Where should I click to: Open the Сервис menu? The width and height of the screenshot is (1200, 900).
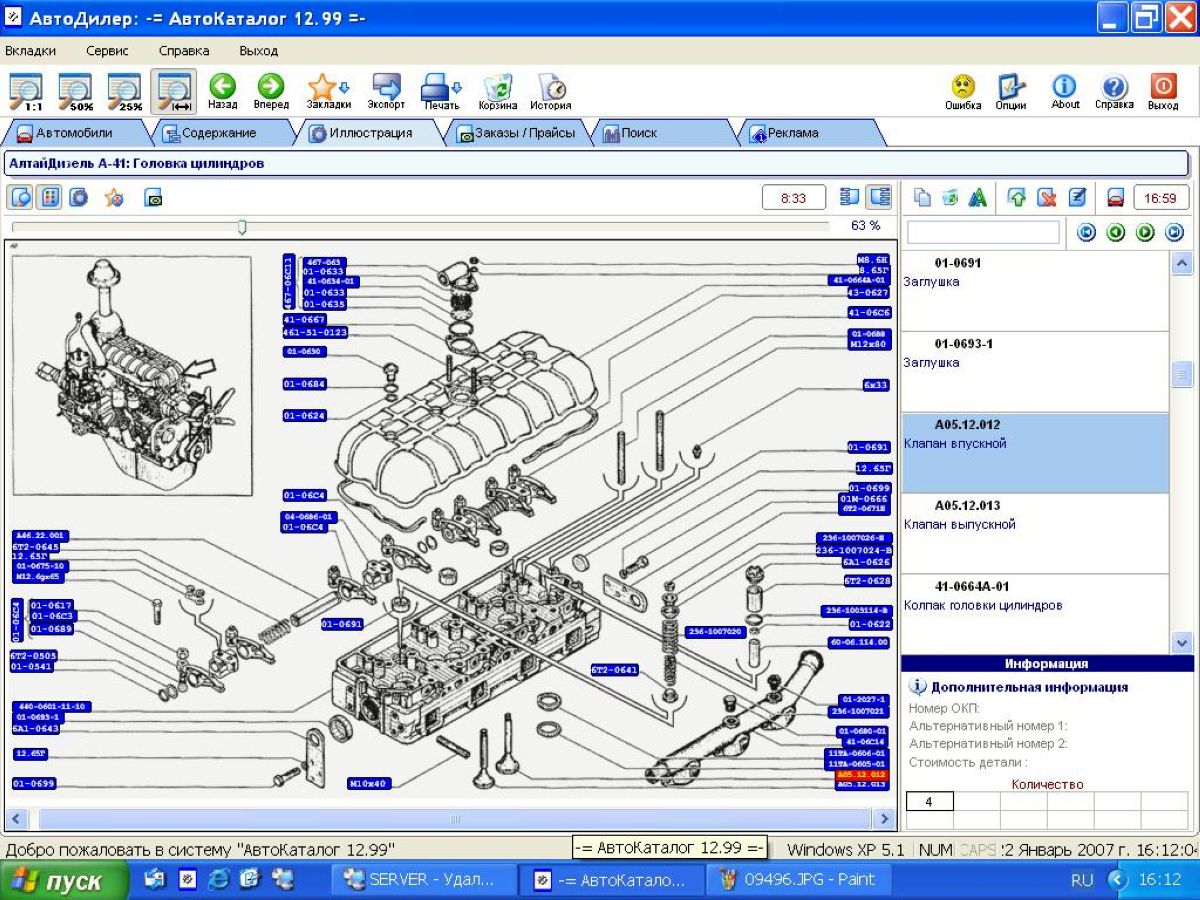coord(106,50)
